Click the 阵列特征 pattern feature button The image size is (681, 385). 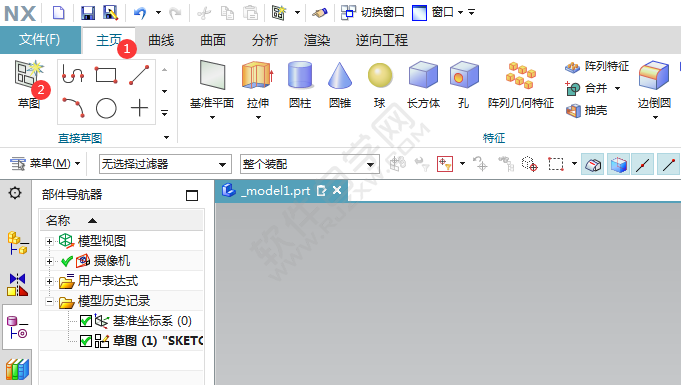point(597,66)
